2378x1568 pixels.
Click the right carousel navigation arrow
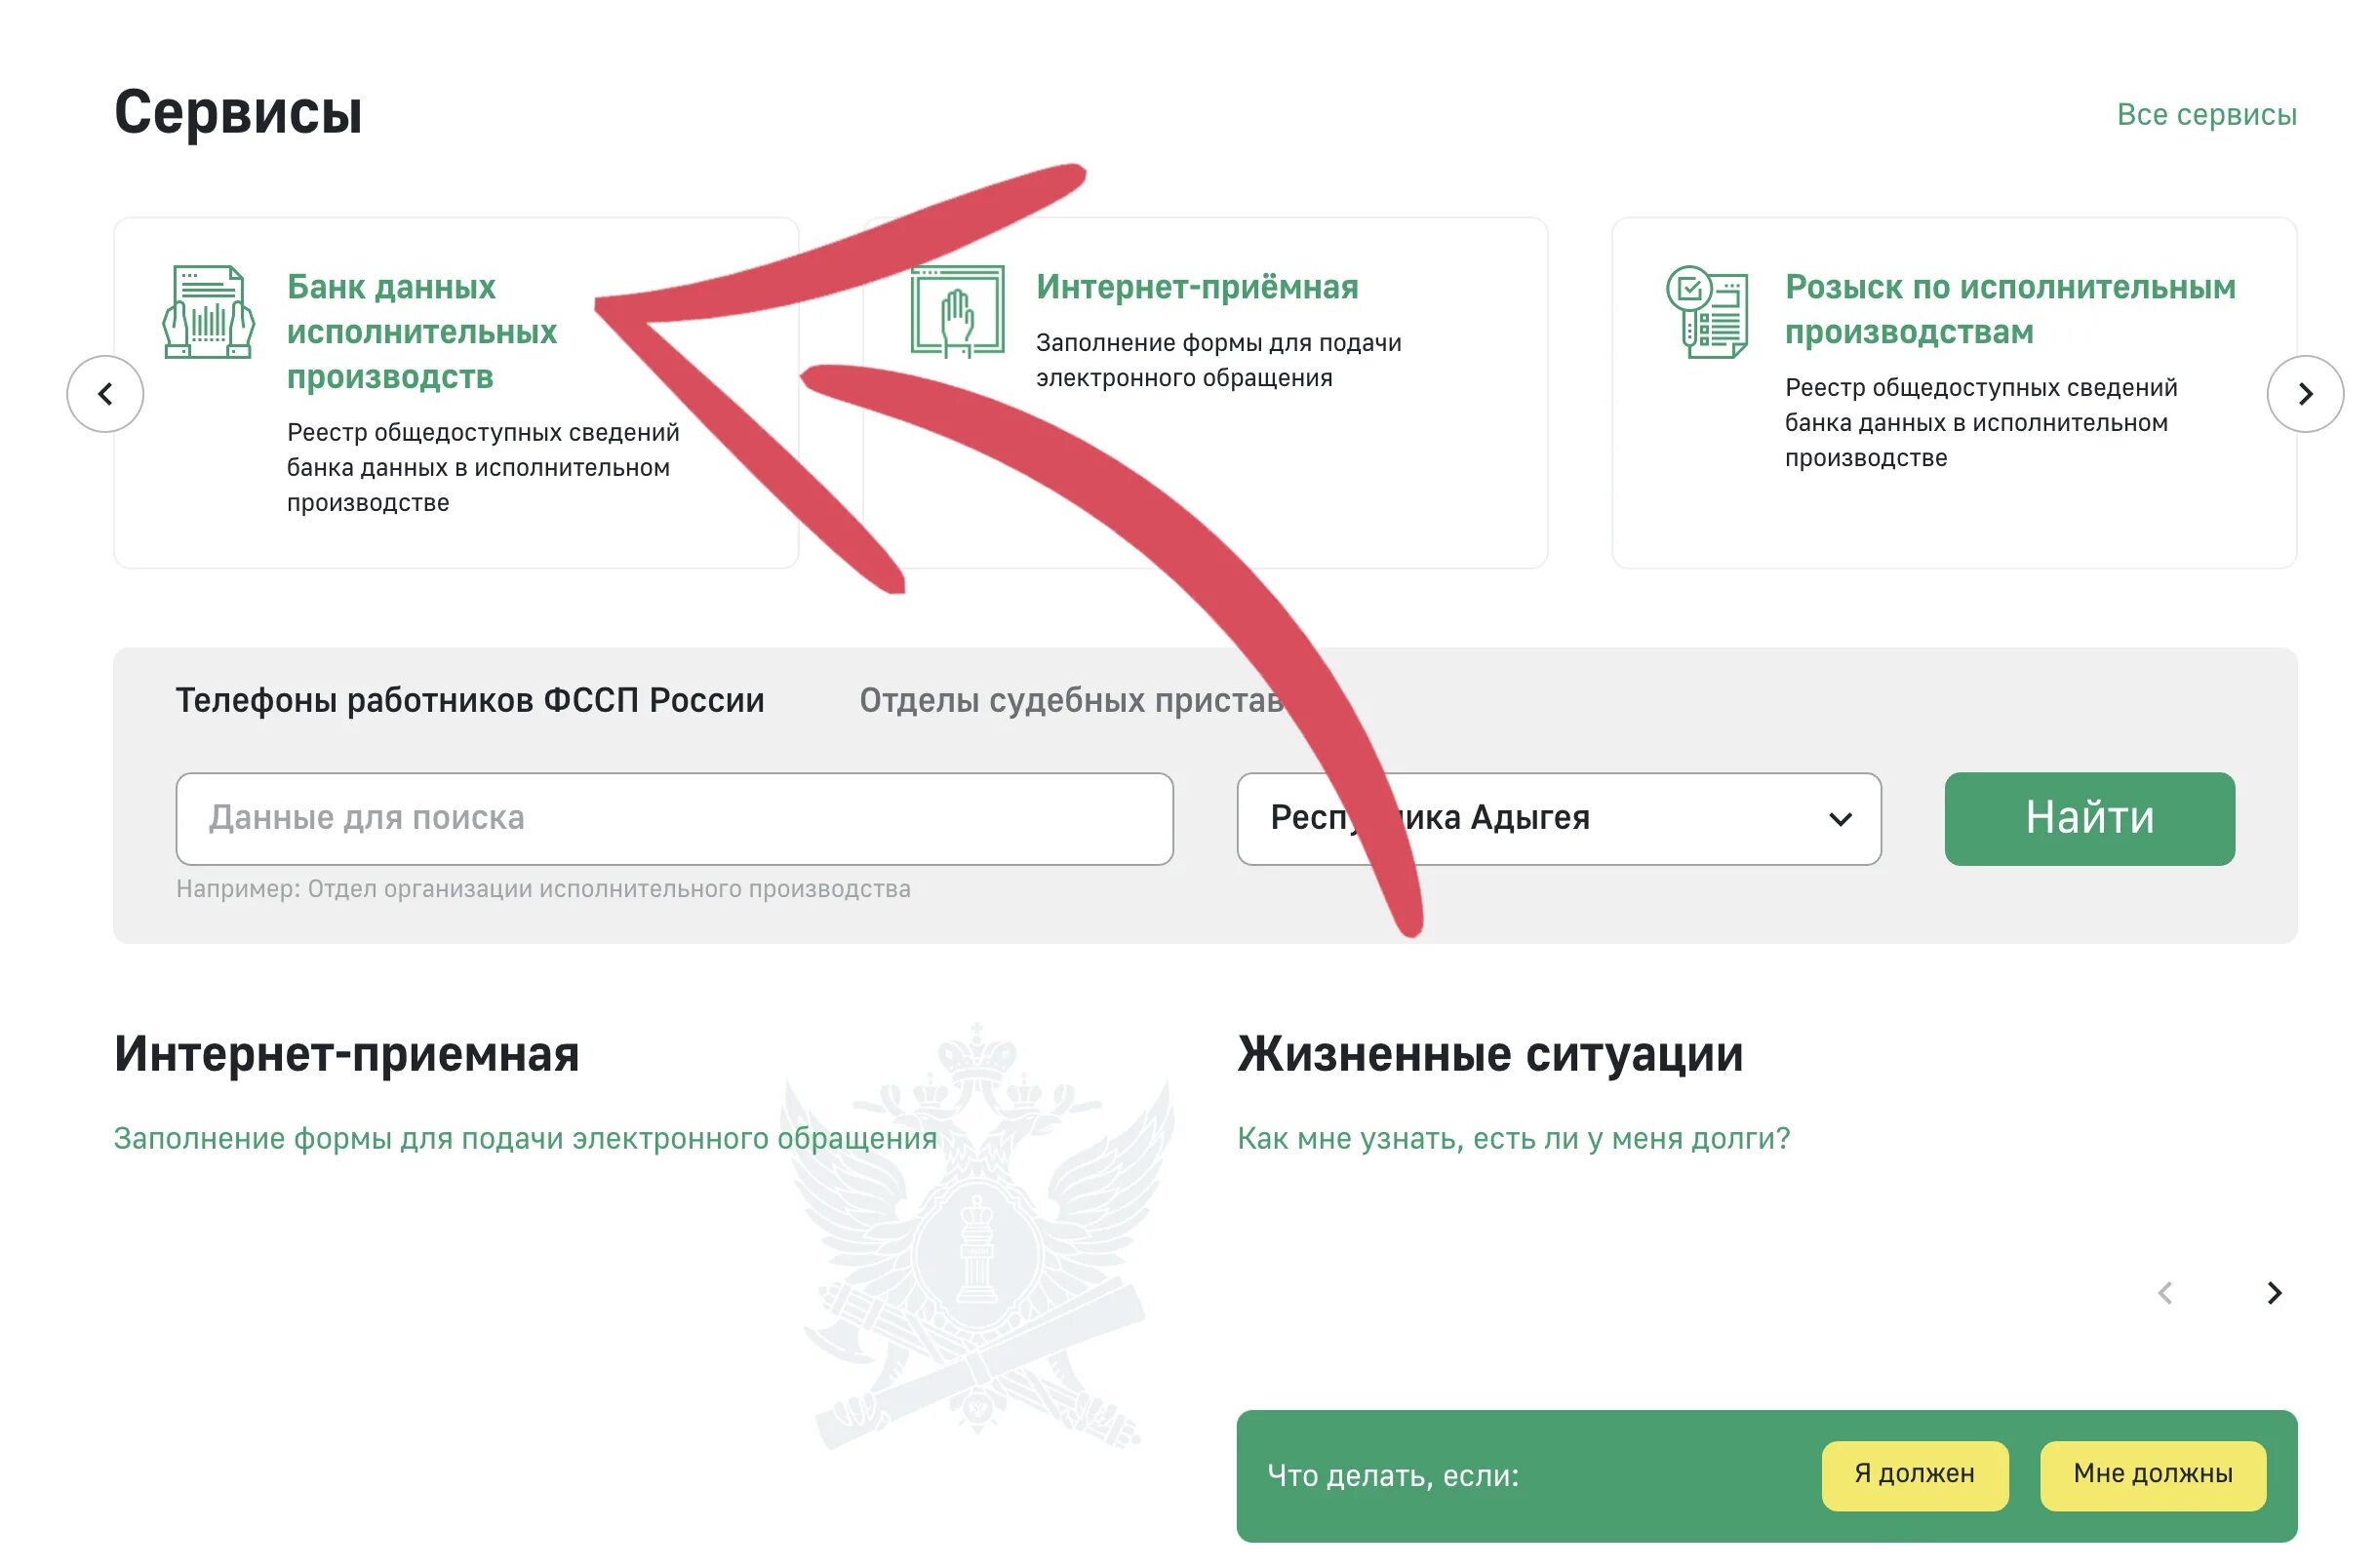pos(2305,392)
